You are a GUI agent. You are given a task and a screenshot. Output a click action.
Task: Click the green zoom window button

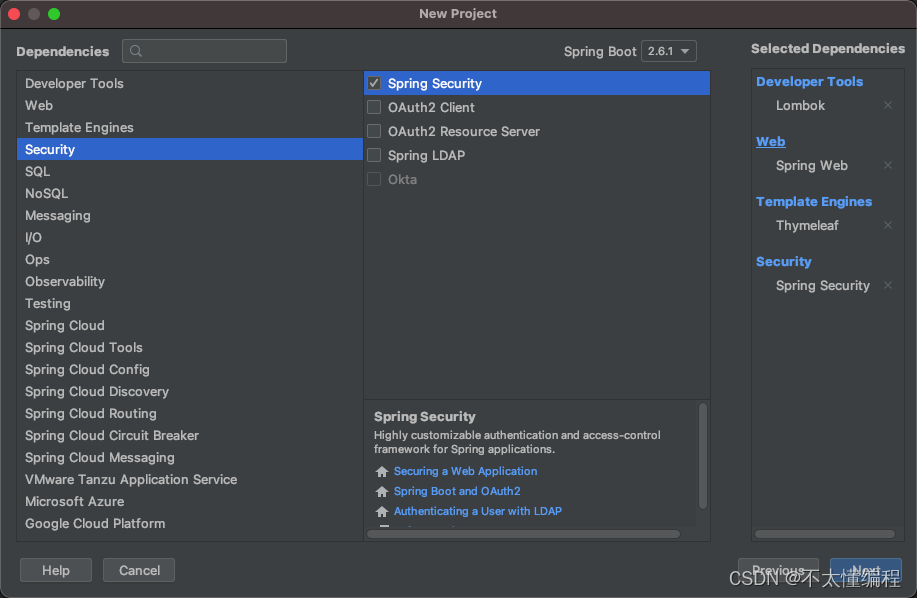[54, 14]
